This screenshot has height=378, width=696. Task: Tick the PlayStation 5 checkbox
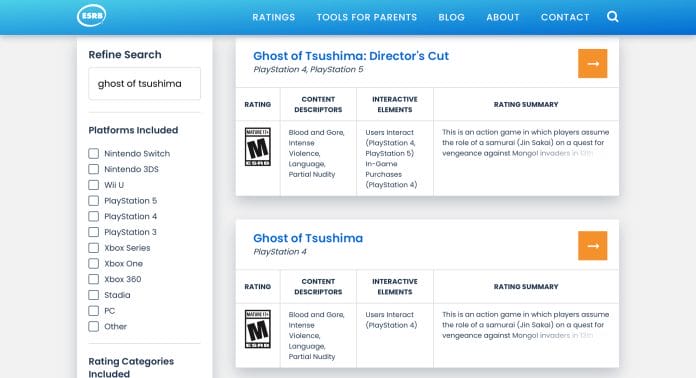(x=94, y=201)
